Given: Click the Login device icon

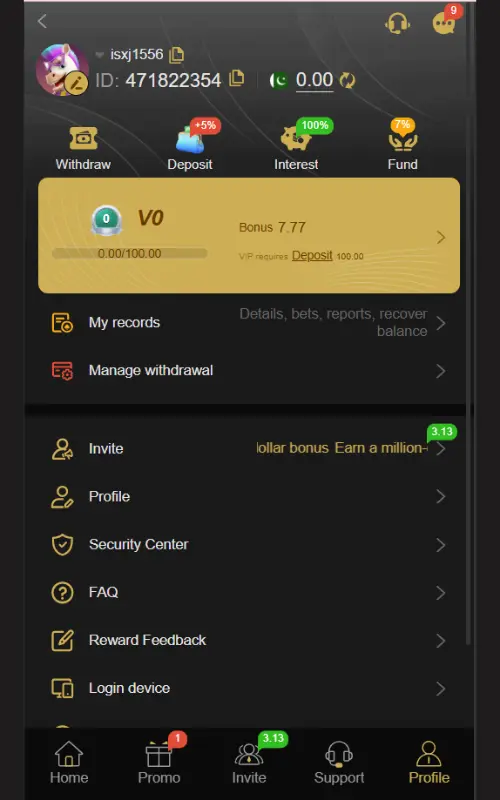Looking at the screenshot, I should tap(62, 689).
